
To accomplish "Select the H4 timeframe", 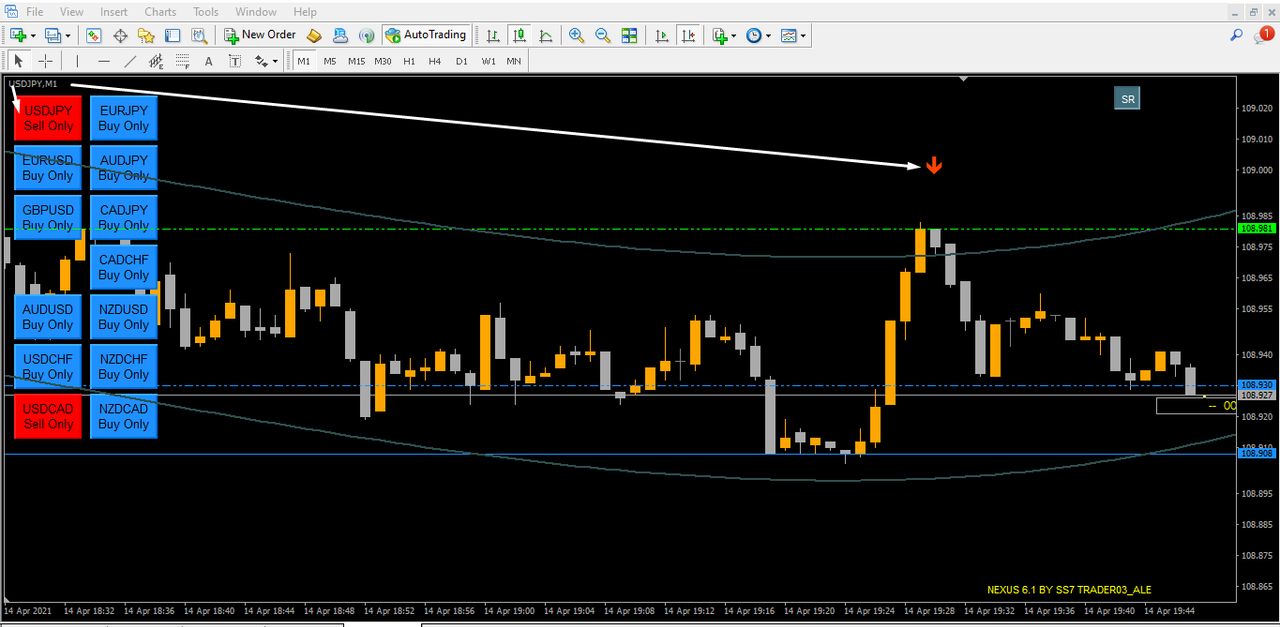I will pyautogui.click(x=435, y=61).
